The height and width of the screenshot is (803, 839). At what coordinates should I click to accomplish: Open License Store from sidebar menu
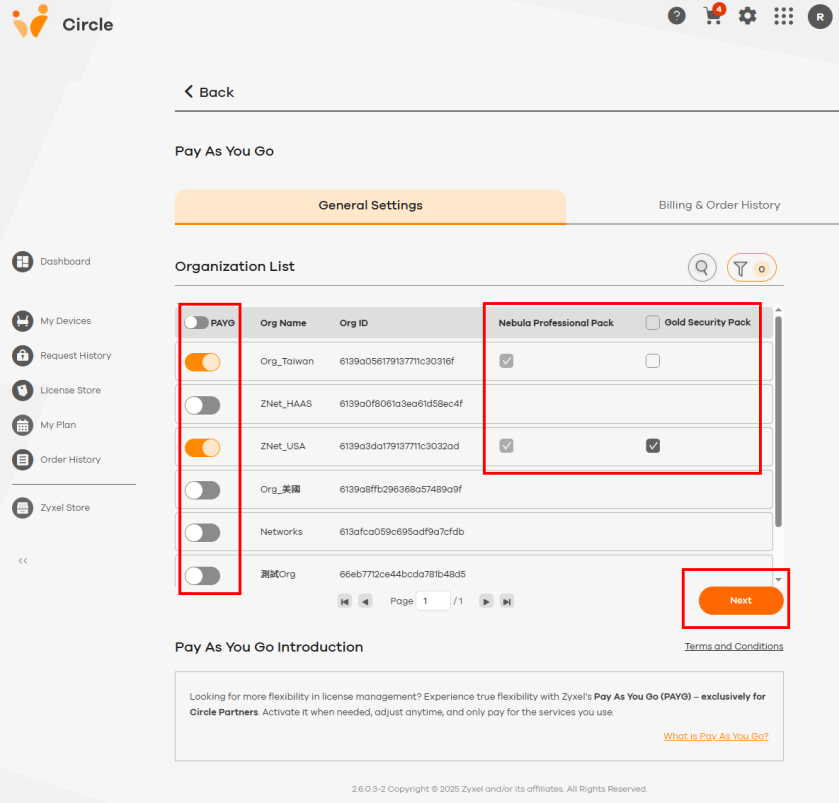pyautogui.click(x=70, y=391)
